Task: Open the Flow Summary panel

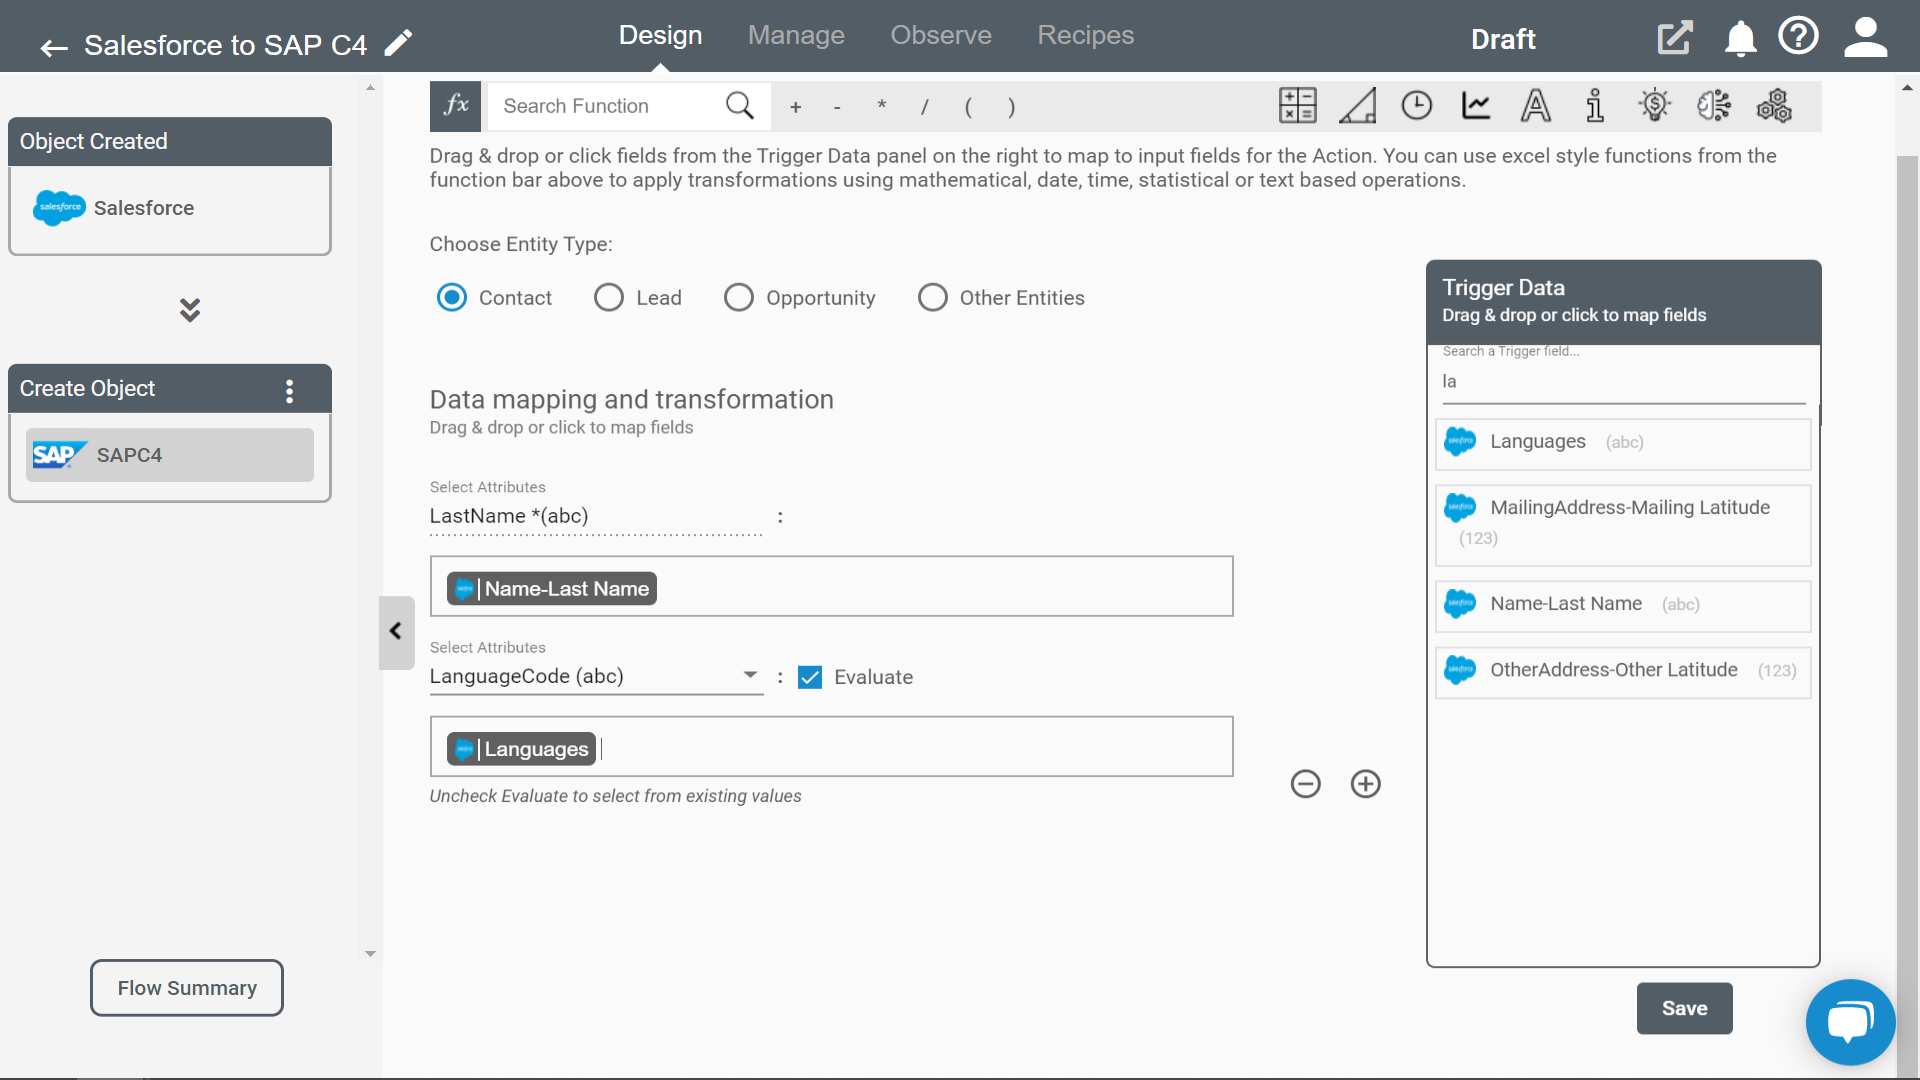Action: click(187, 988)
